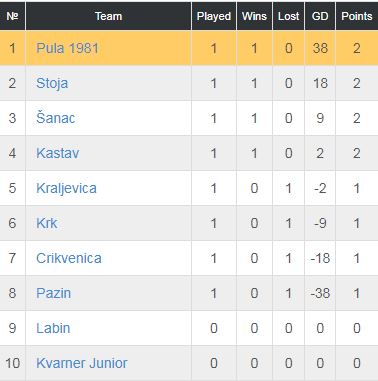Click the GD column header
This screenshot has height=381, width=378.
click(320, 16)
